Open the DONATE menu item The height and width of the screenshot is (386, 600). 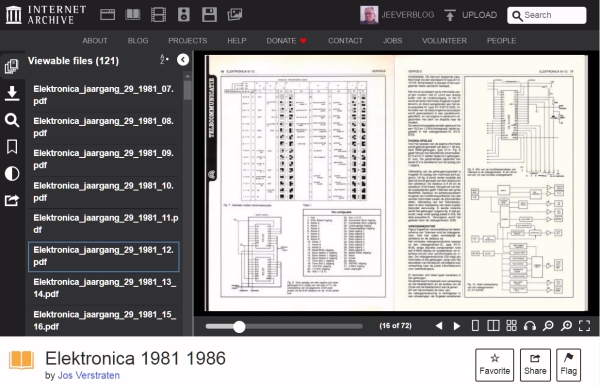coord(286,41)
